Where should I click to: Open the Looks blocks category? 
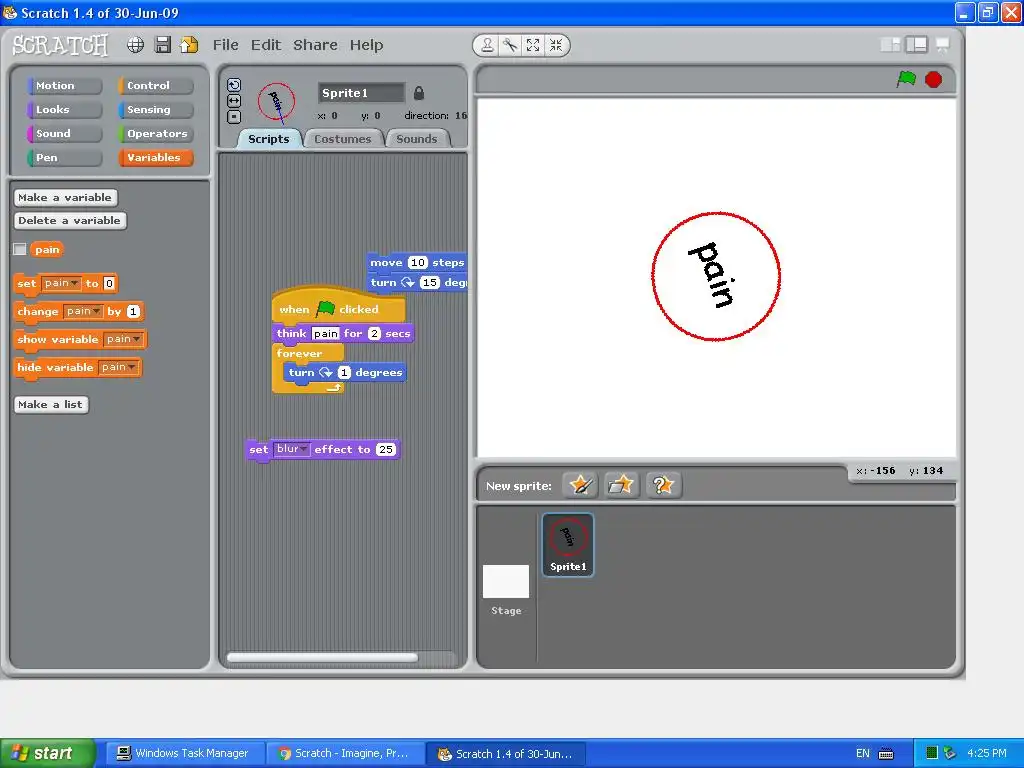pyautogui.click(x=64, y=110)
